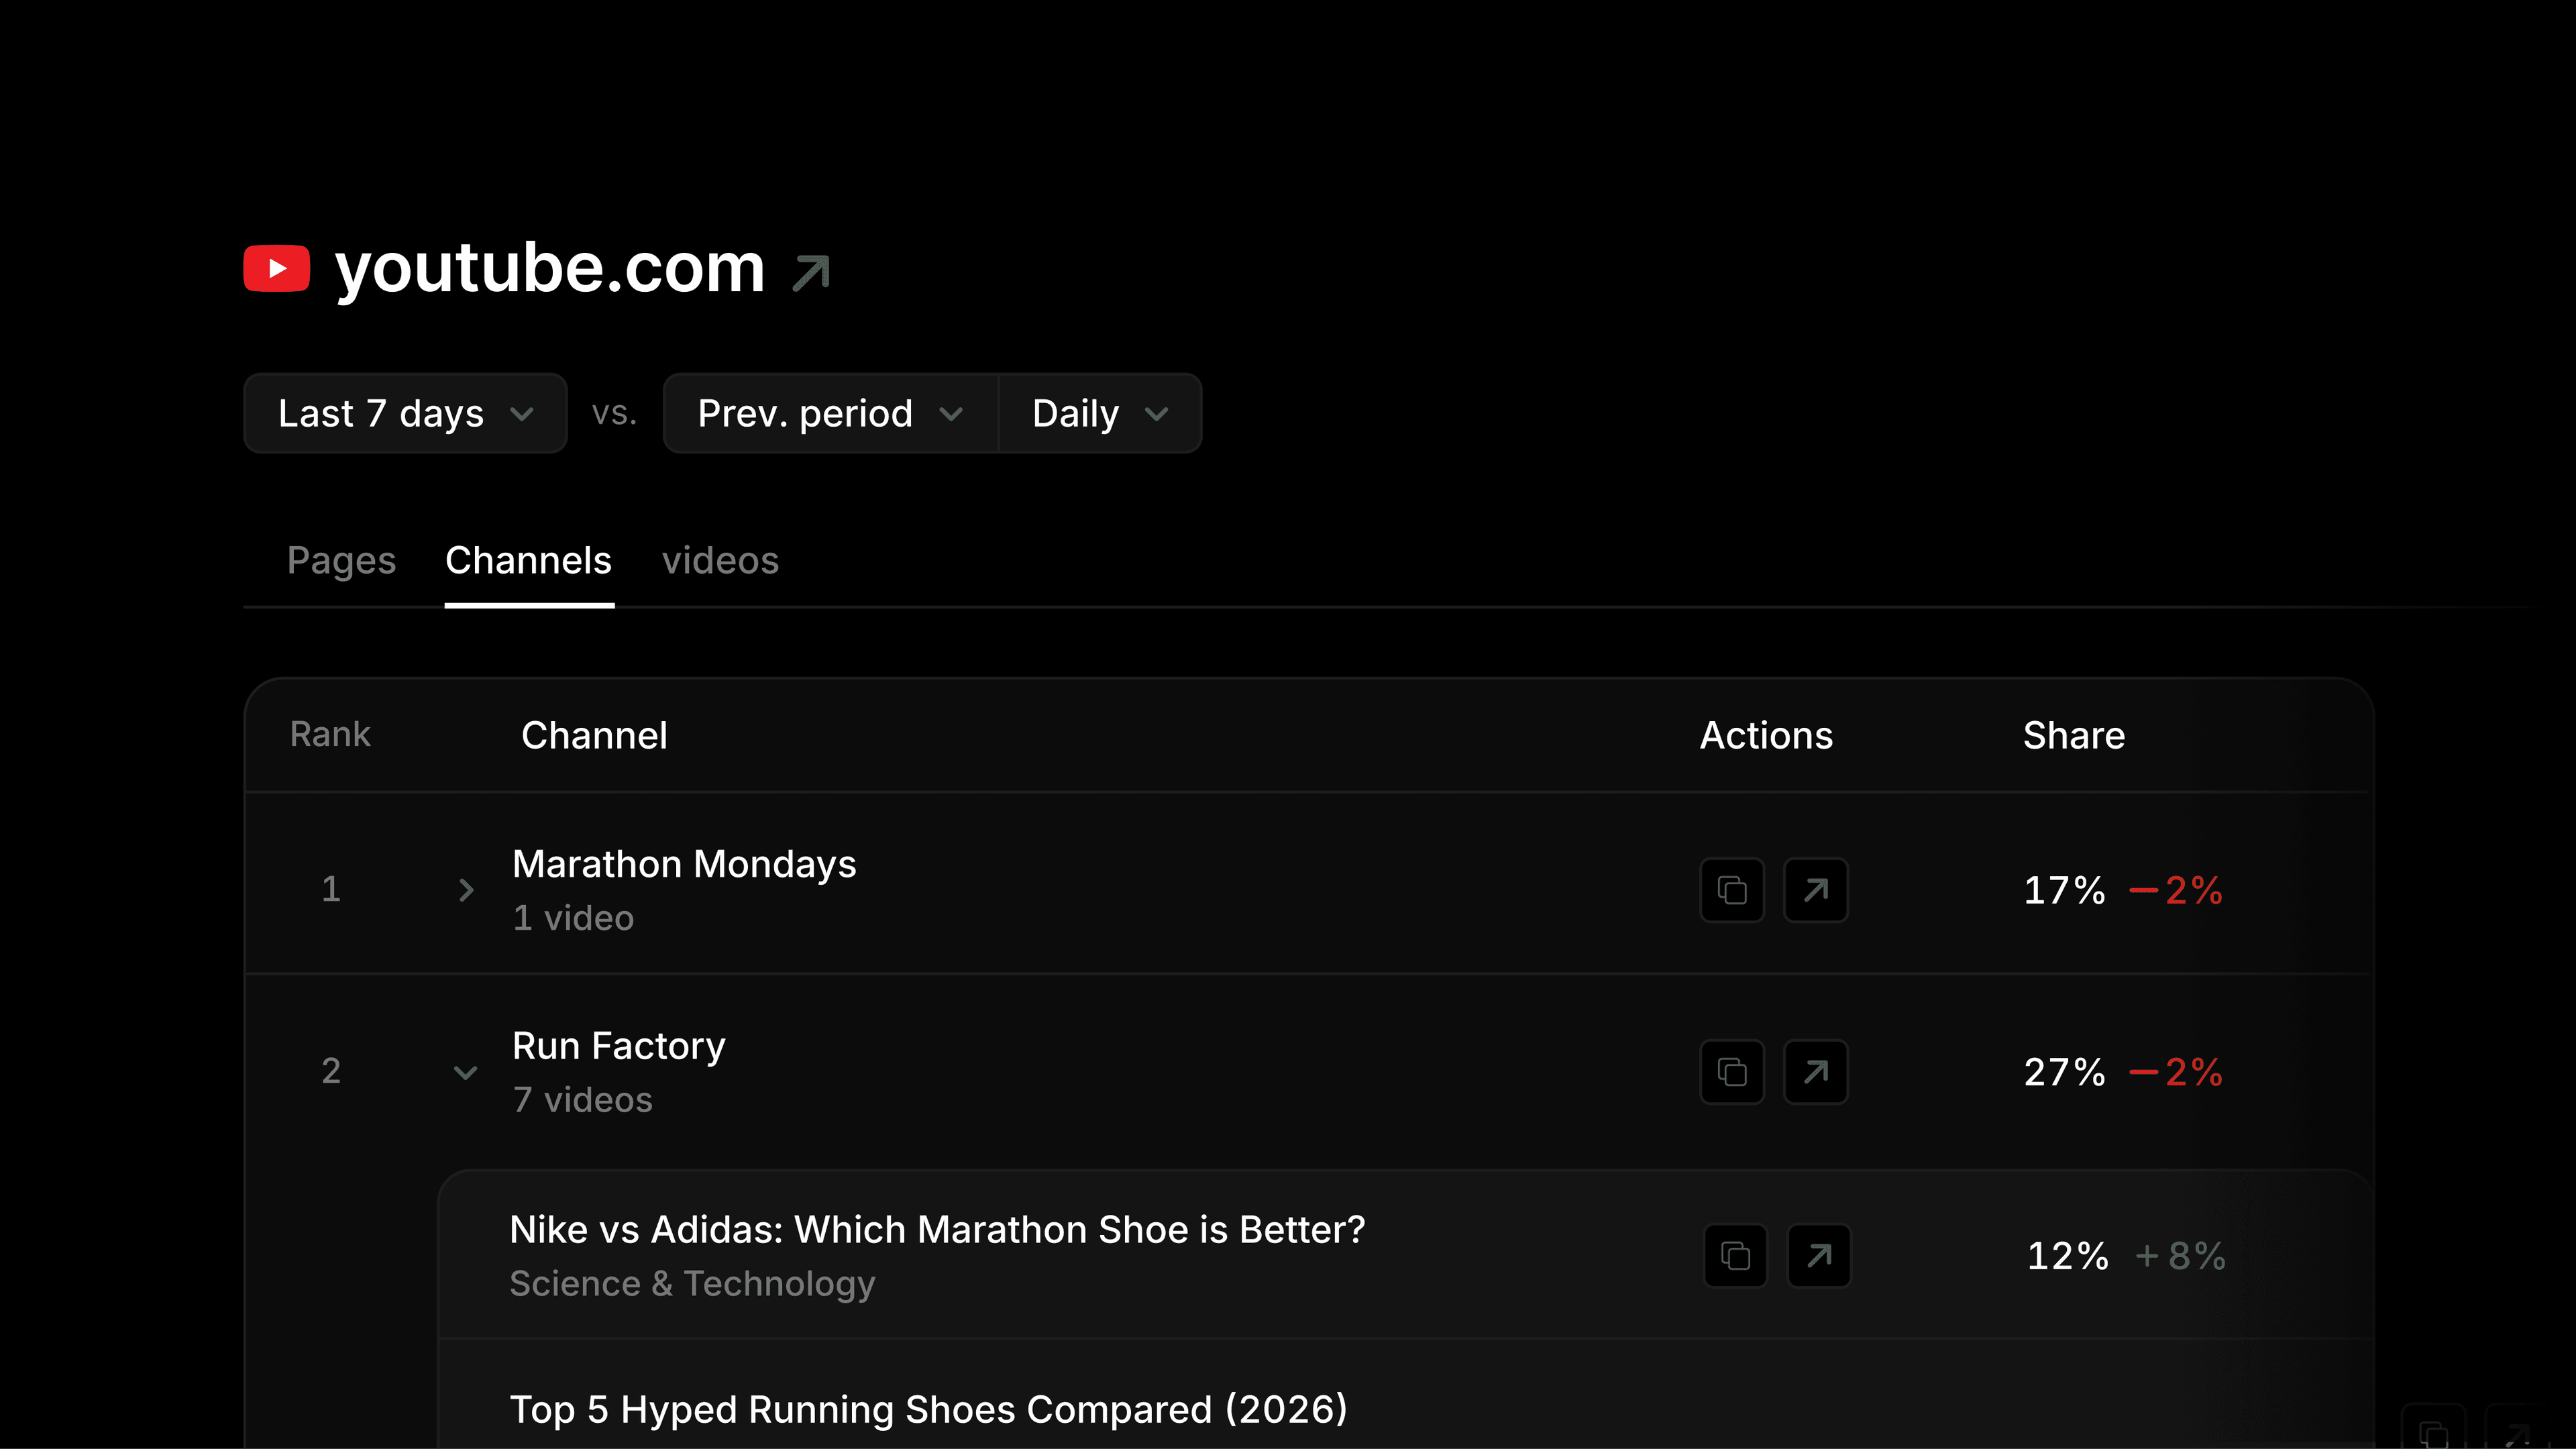Click Run Factory -2% change value
This screenshot has height=1449, width=2576.
pos(2176,1072)
